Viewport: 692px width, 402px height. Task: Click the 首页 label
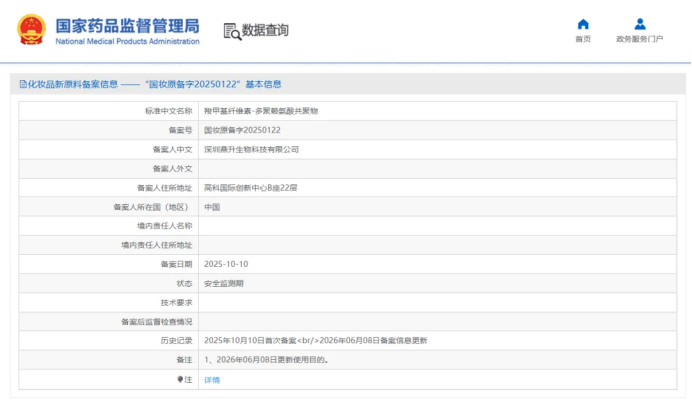click(x=583, y=39)
